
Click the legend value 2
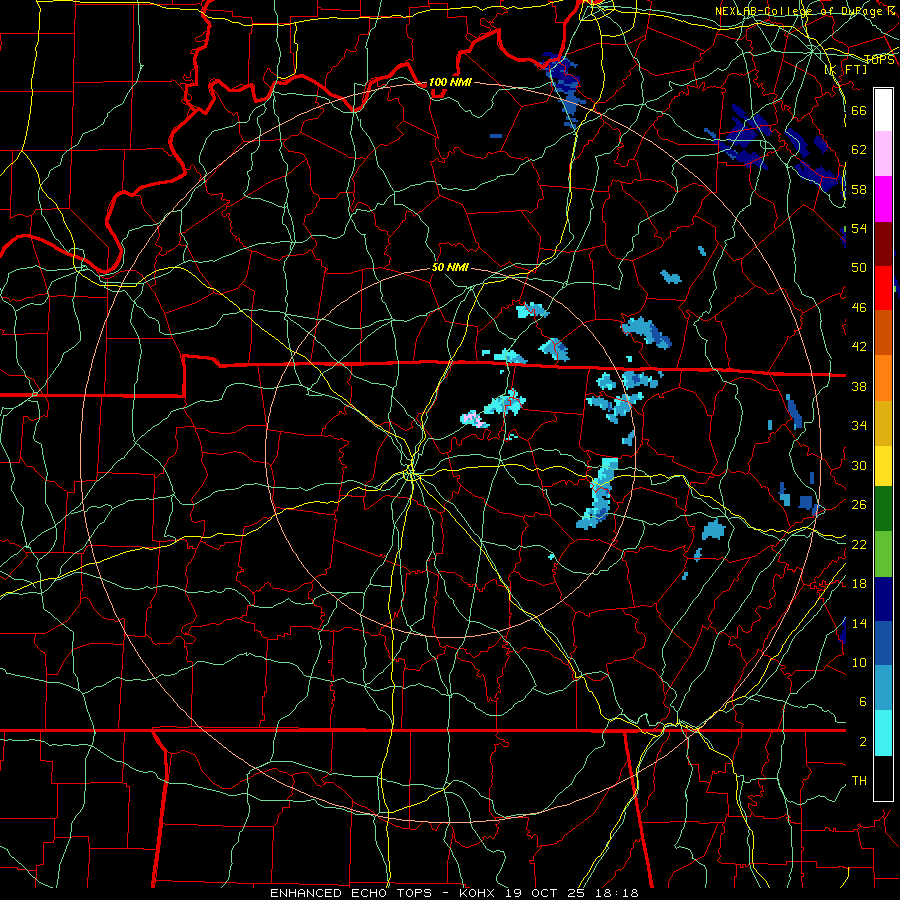[862, 742]
